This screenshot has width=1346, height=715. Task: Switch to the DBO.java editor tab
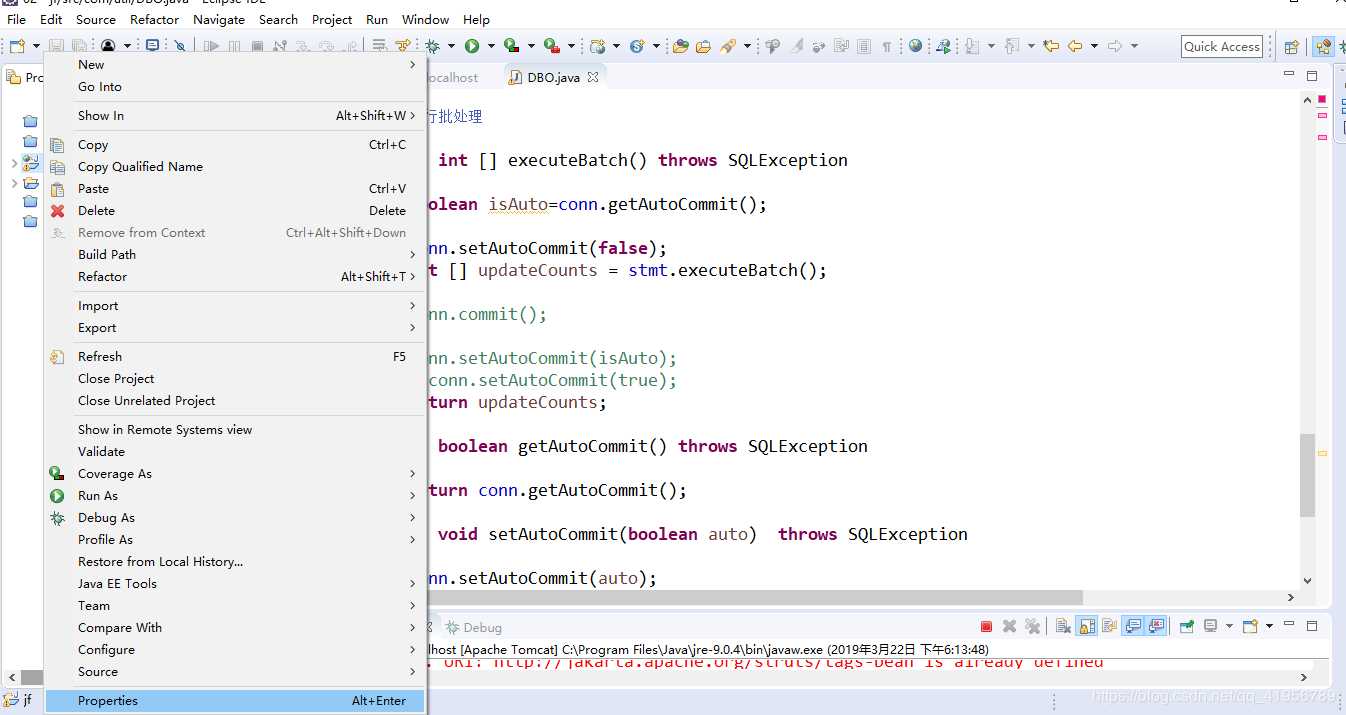tap(553, 77)
